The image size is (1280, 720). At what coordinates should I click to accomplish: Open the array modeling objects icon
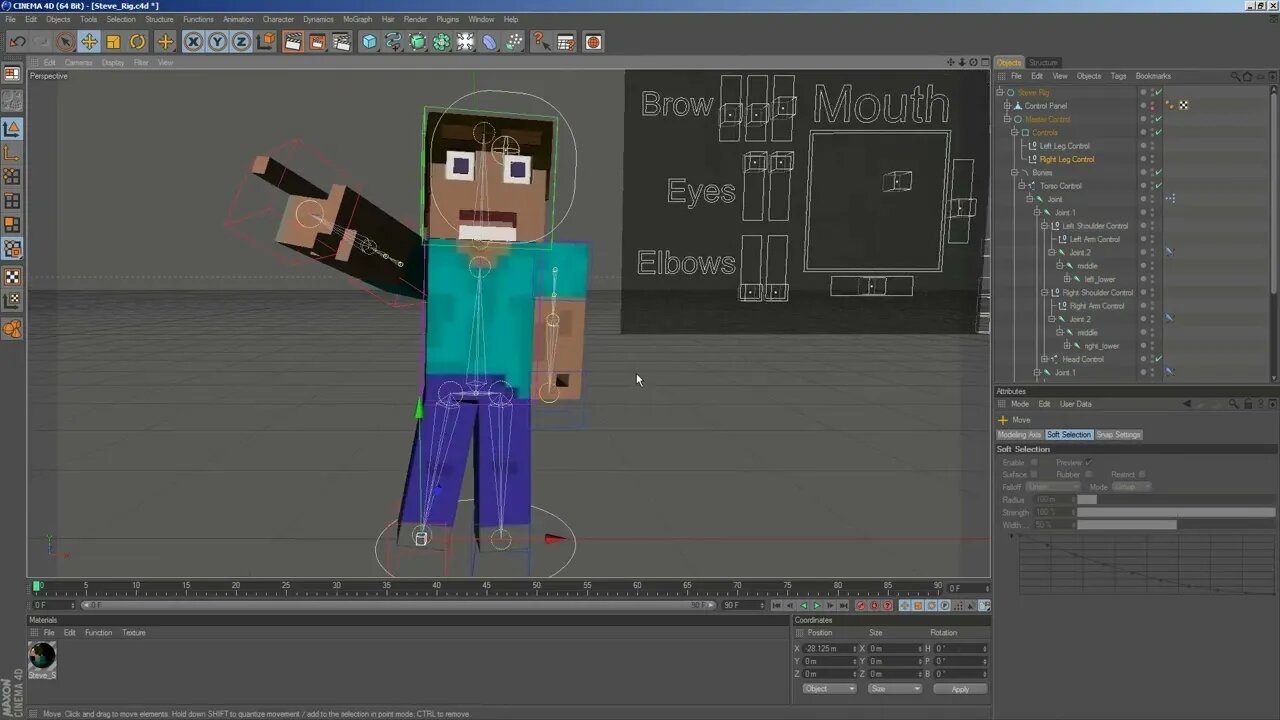[x=442, y=42]
